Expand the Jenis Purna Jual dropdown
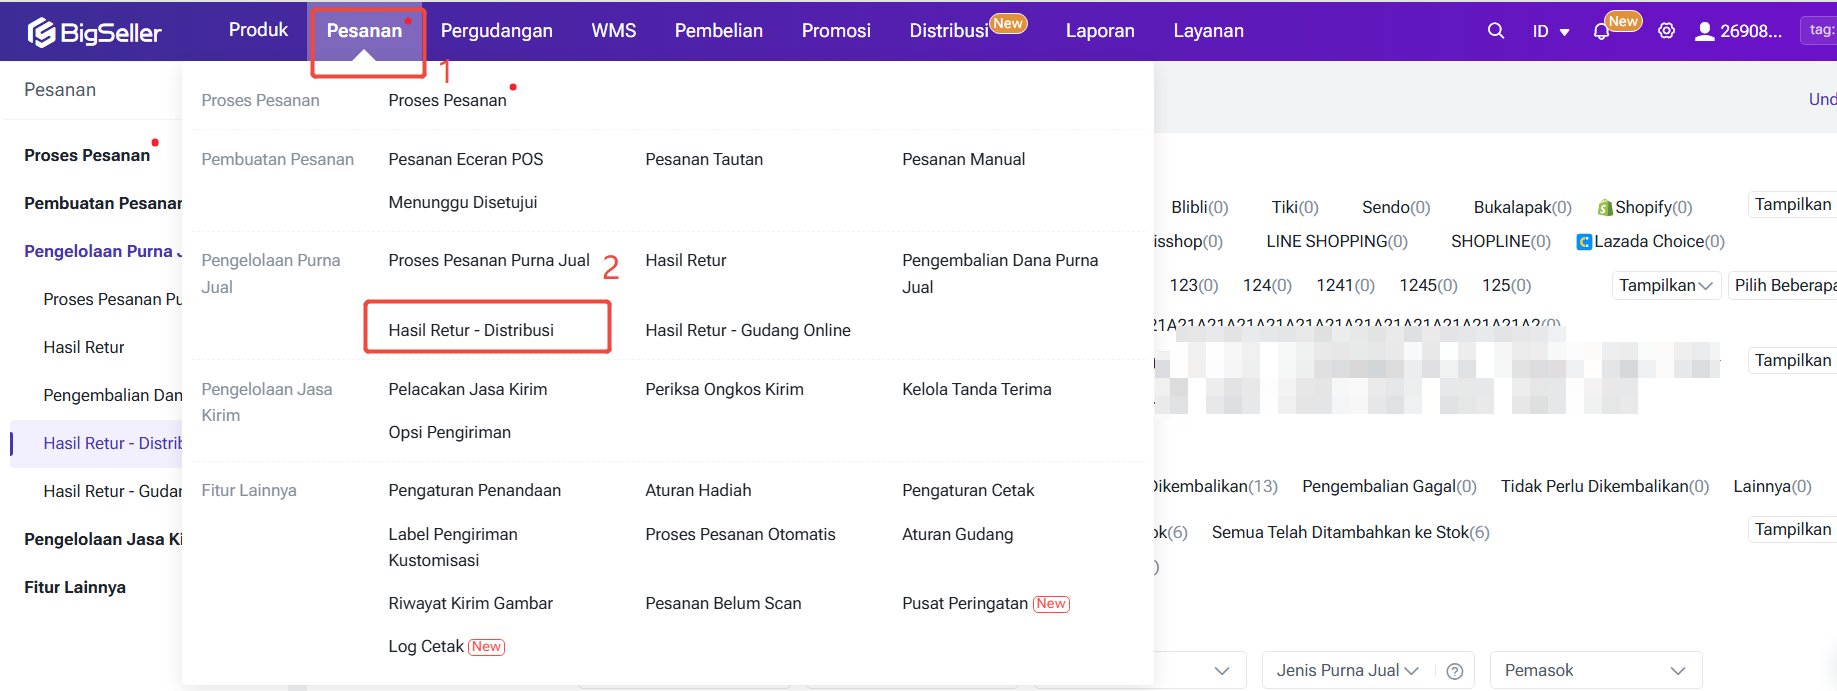1837x691 pixels. [x=1348, y=671]
